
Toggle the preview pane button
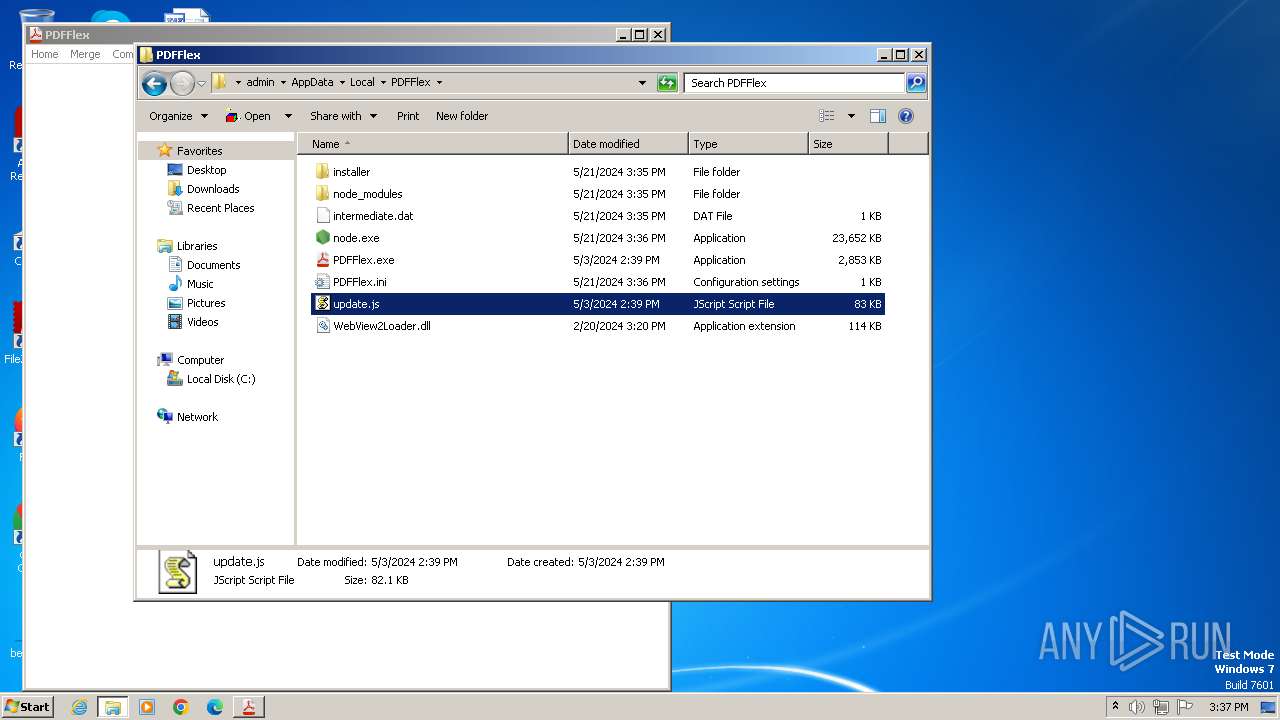pyautogui.click(x=878, y=116)
